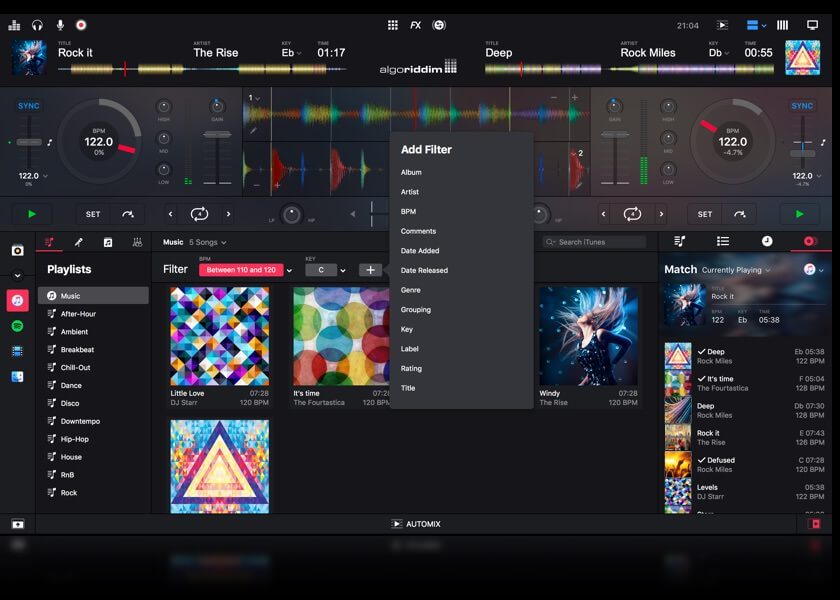Open the 5 Songs dropdown

(208, 242)
